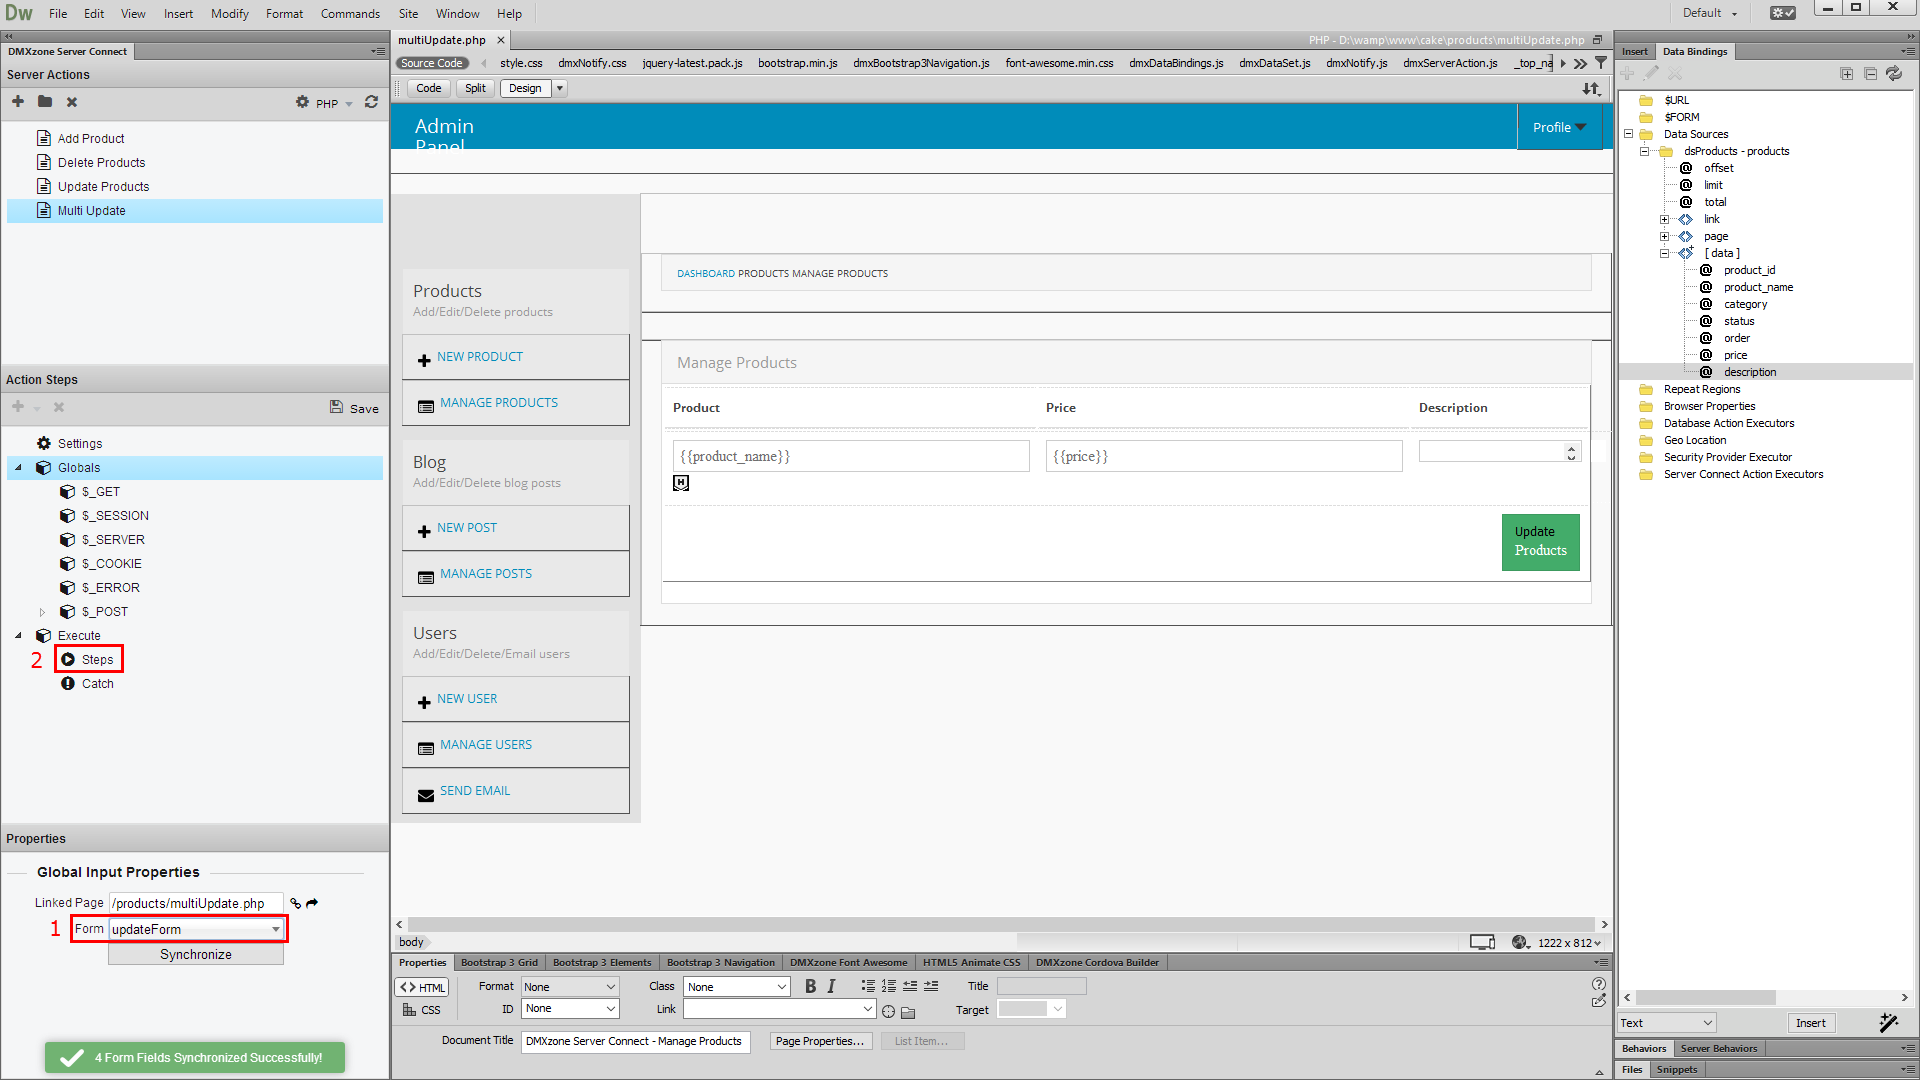Collapse the Globals node in Action Steps

point(18,467)
